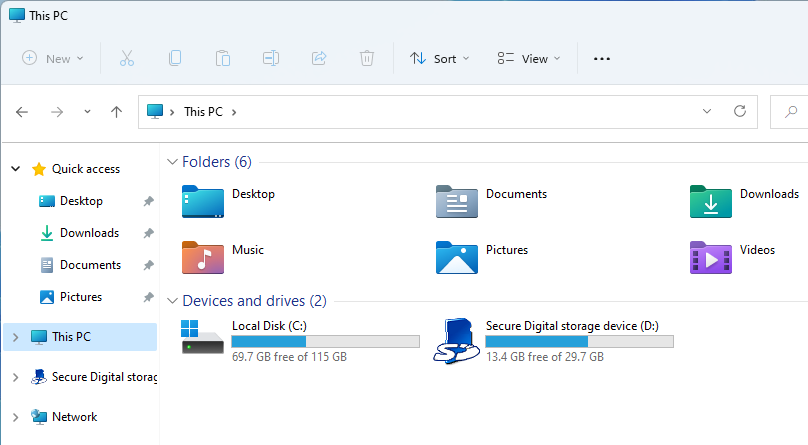Click the Cut scissors icon
Screen dimensions: 808x445
click(x=127, y=58)
